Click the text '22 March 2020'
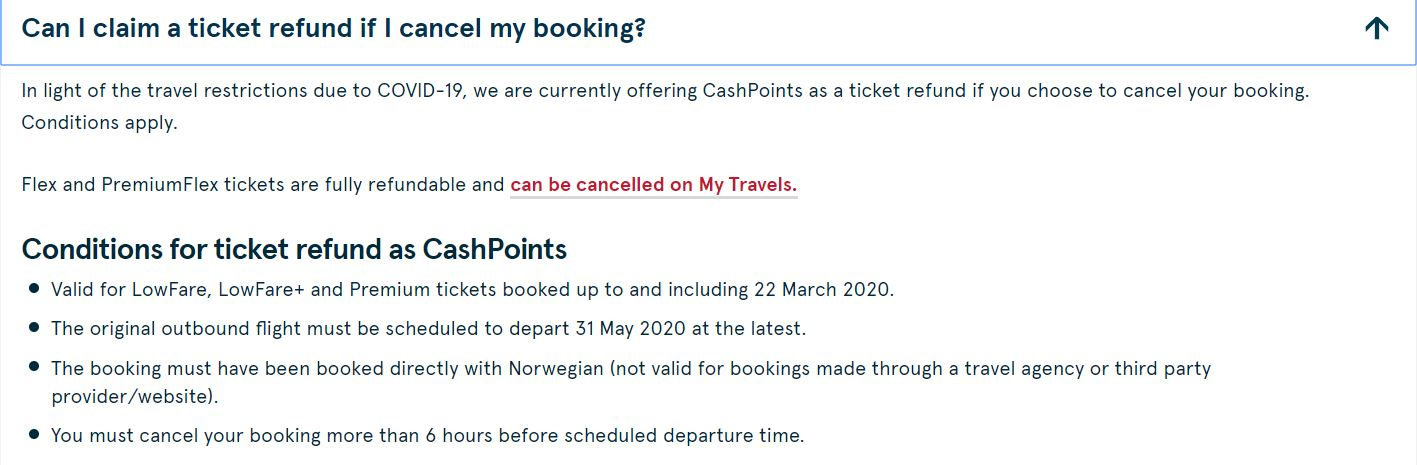Screen dimensions: 1417x465 coord(823,290)
